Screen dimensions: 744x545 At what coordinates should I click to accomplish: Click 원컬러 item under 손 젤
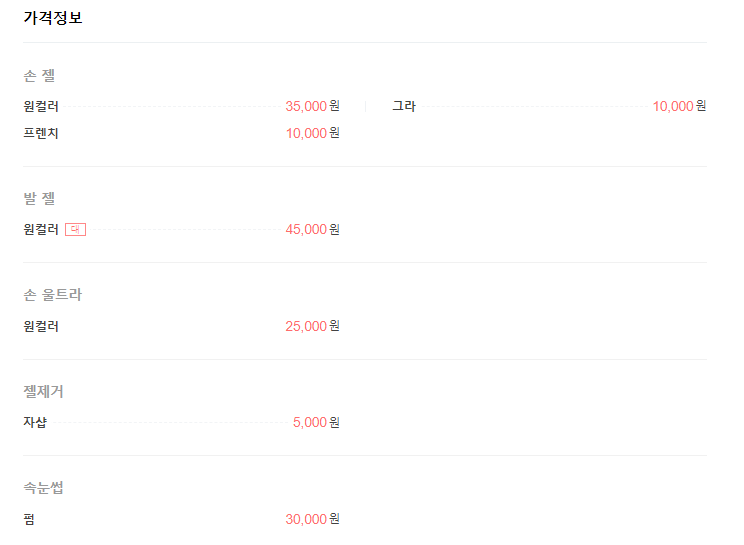tap(41, 106)
